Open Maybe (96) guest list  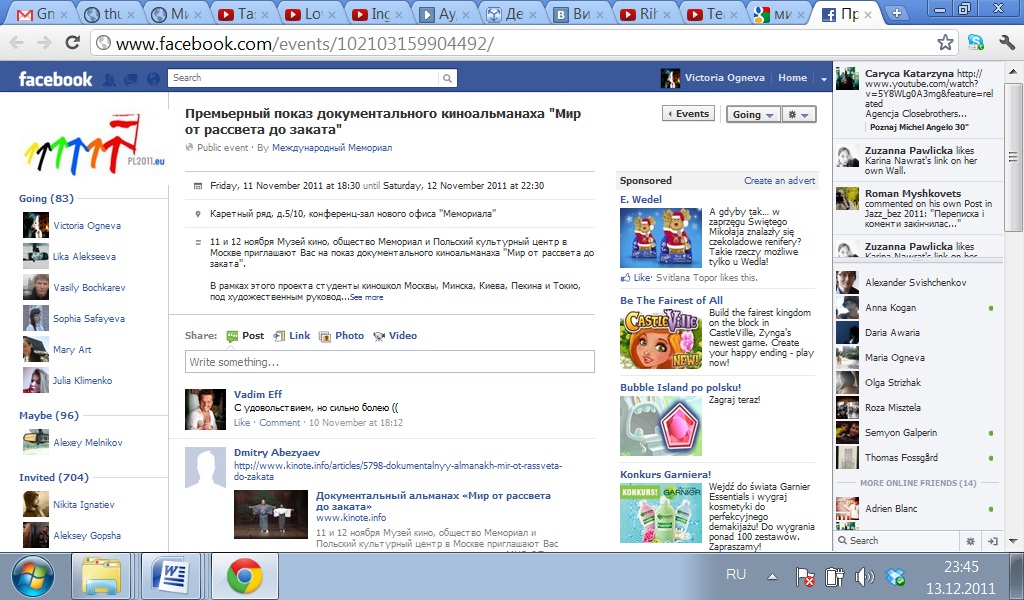(48, 415)
